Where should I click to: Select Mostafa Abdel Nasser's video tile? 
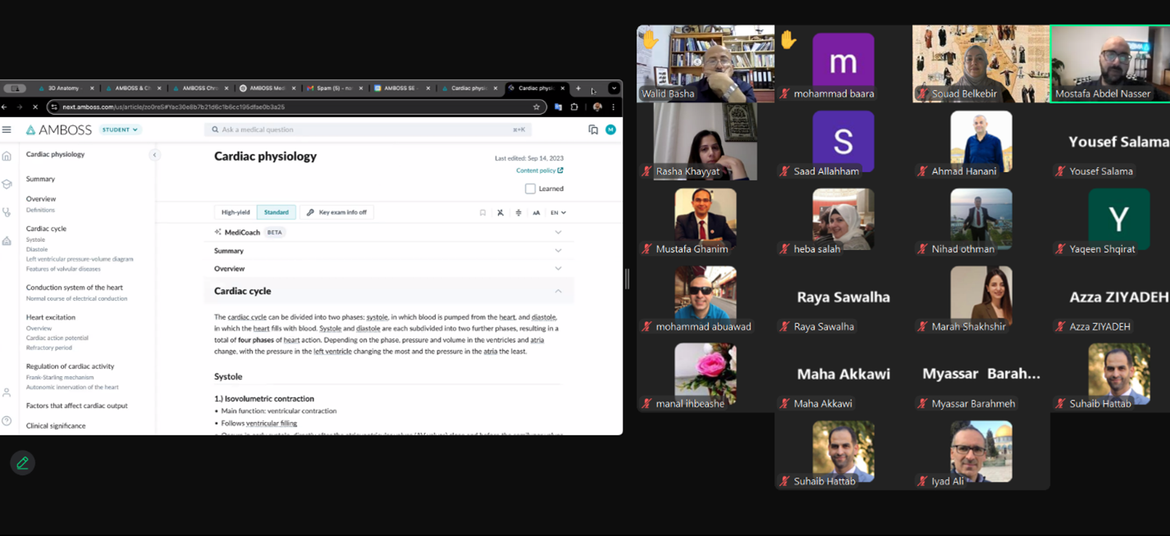1110,64
